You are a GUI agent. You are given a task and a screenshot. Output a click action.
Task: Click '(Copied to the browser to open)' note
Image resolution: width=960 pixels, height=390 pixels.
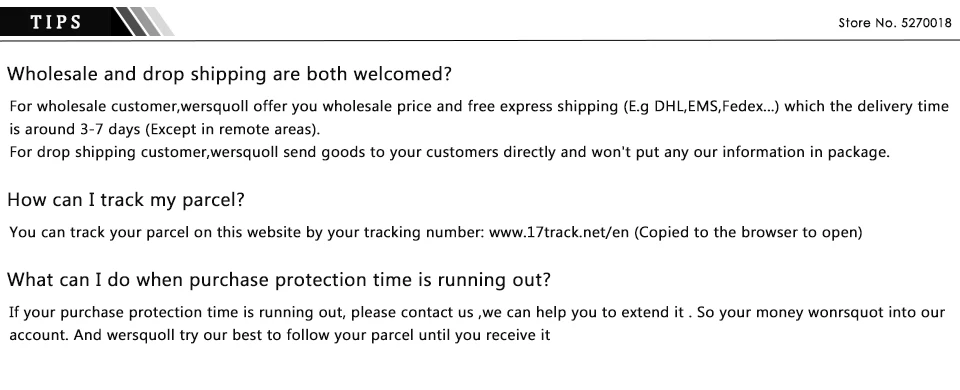coord(748,233)
